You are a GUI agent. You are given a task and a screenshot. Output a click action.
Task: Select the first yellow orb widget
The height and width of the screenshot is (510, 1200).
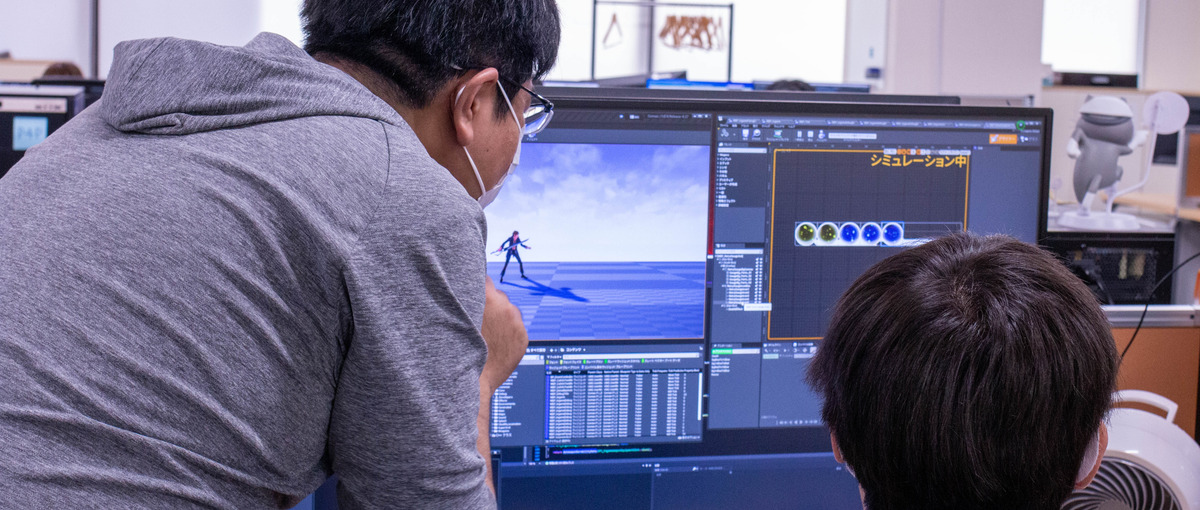click(806, 233)
